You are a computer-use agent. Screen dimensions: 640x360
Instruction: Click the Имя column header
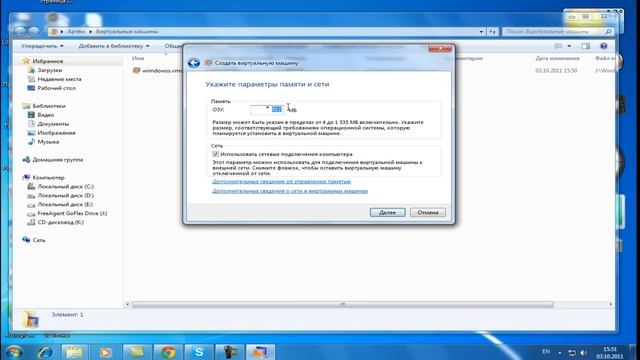(x=138, y=58)
